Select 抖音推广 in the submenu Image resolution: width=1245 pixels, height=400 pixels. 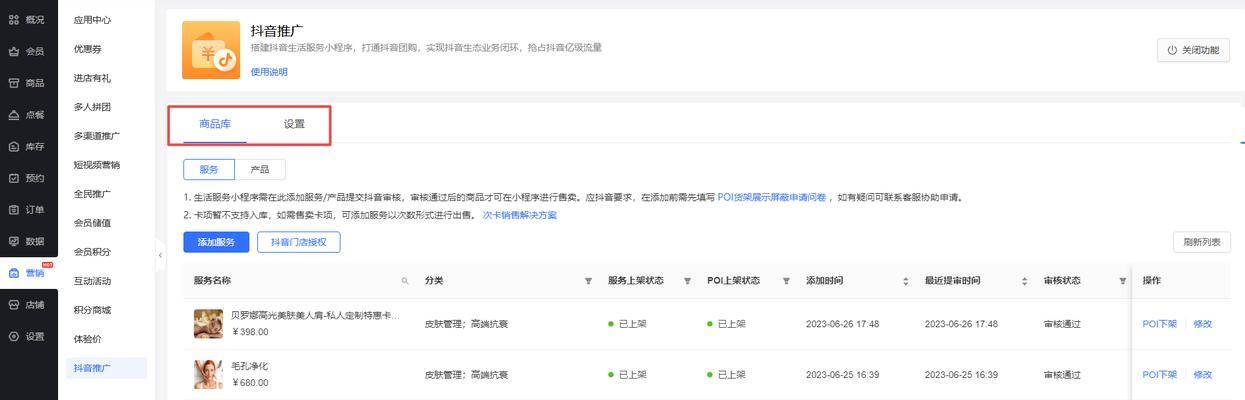[x=106, y=368]
